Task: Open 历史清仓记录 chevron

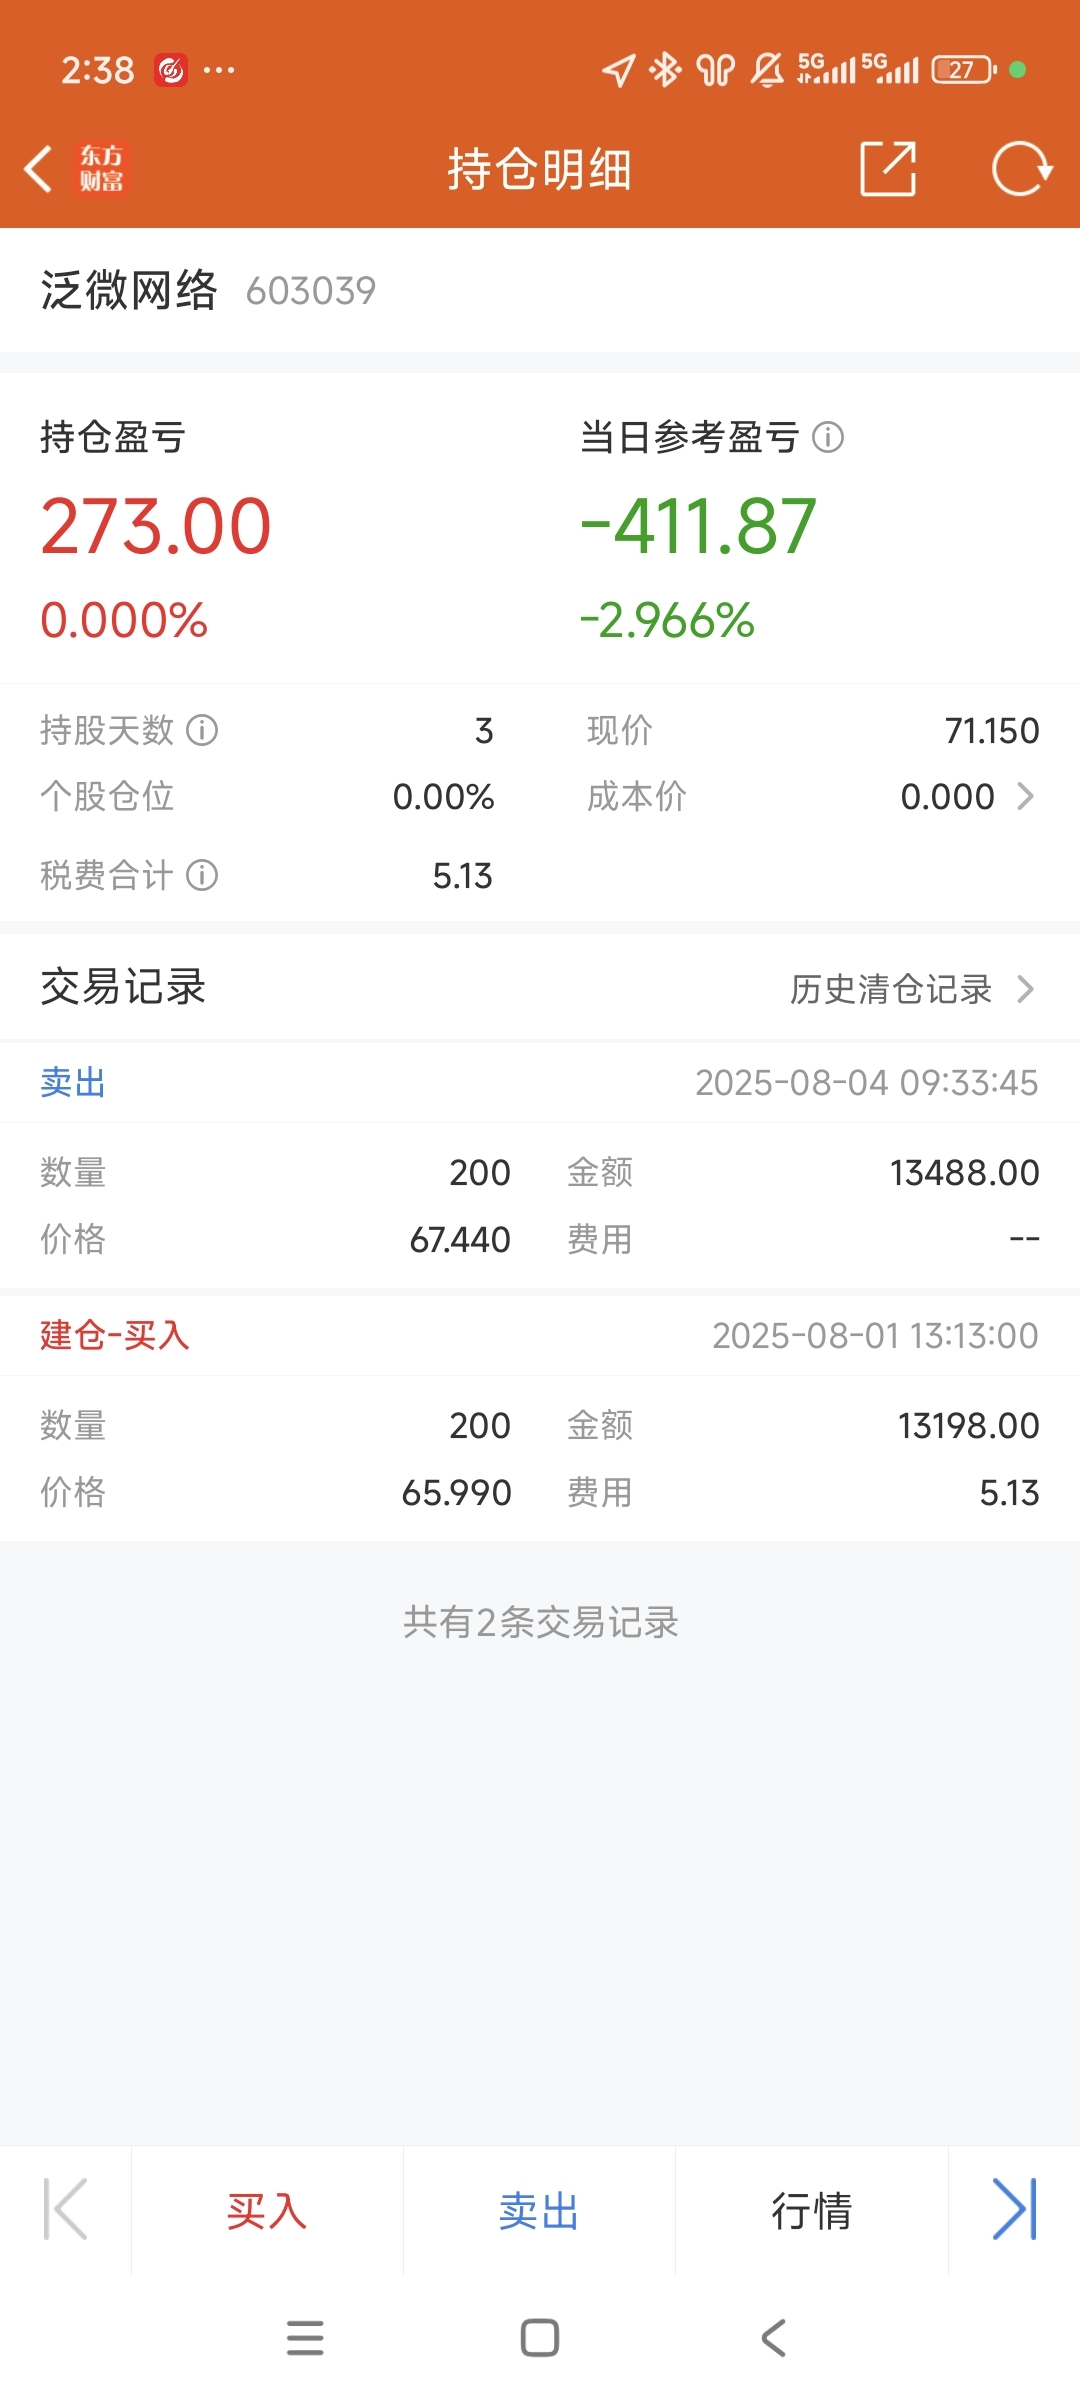Action: coord(1025,989)
